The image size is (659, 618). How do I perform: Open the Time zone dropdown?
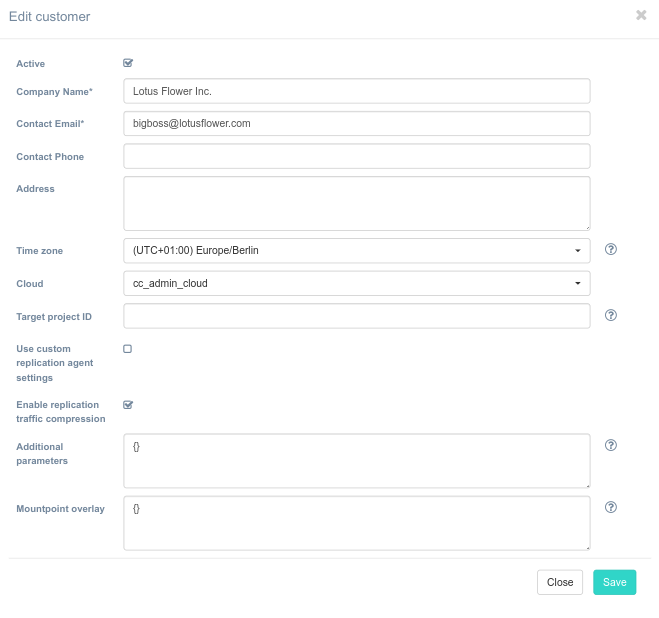(x=356, y=251)
